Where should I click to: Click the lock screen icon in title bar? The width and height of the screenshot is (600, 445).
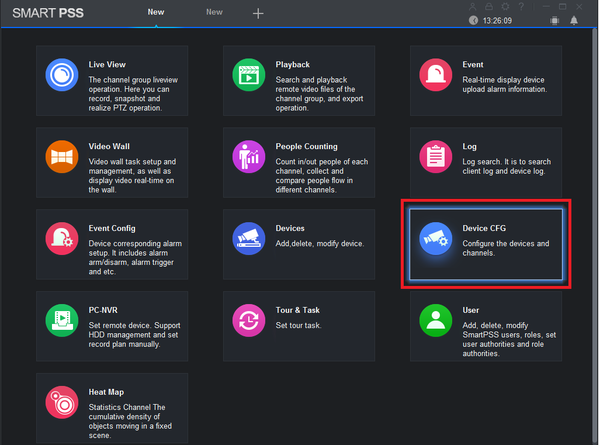pos(489,7)
